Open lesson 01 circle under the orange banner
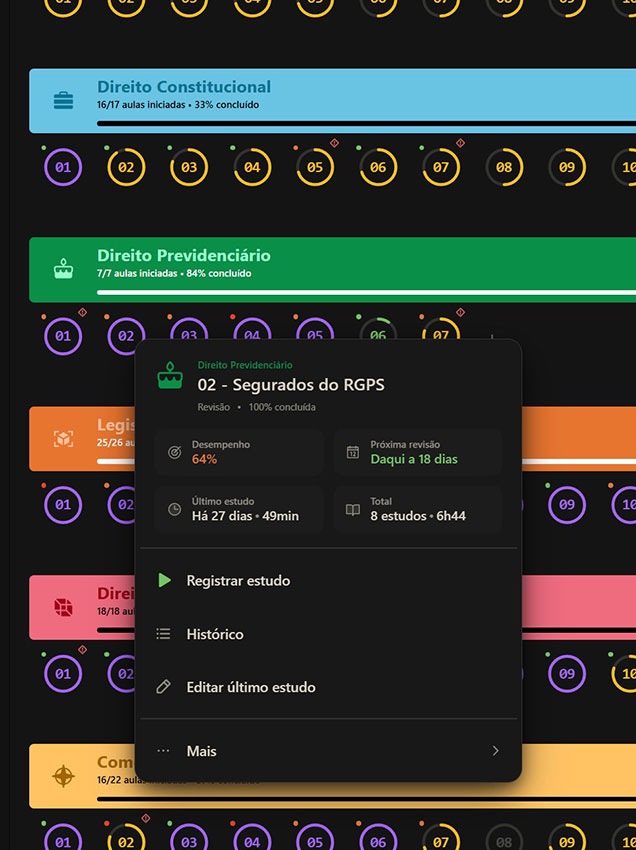The height and width of the screenshot is (850, 636). tap(63, 505)
